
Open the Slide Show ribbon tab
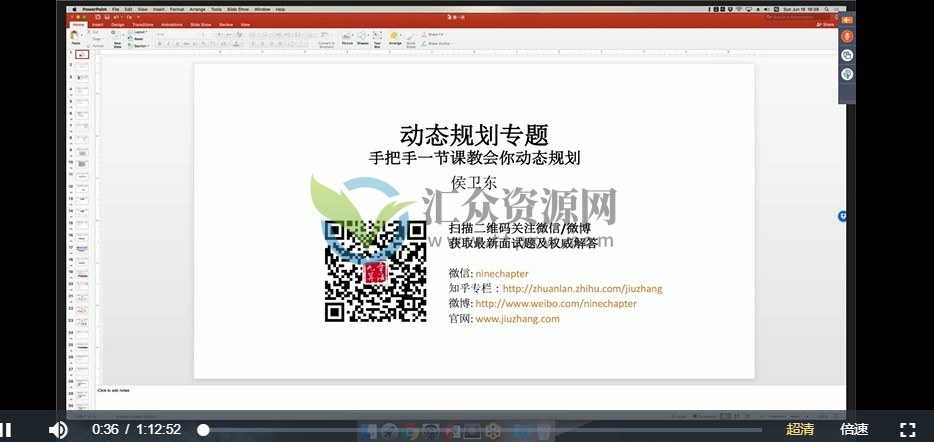[201, 24]
